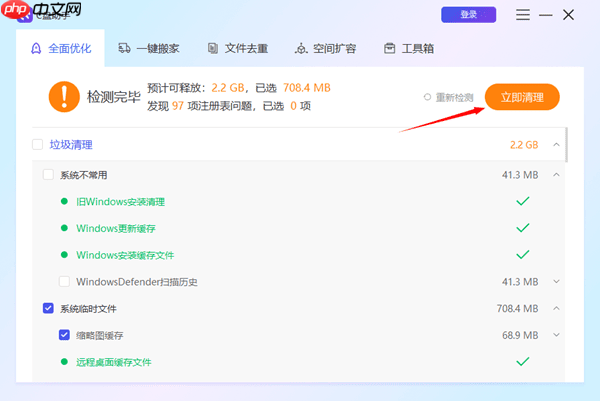This screenshot has width=600, height=401.
Task: Click the 缩略图缓存 label
Action: (x=99, y=335)
